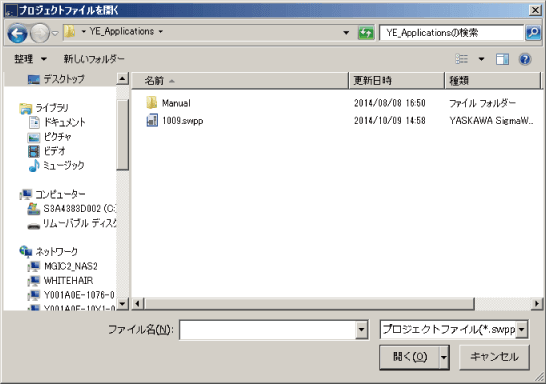This screenshot has width=546, height=384.
Task: Sort by 種類 column header
Action: pyautogui.click(x=493, y=81)
